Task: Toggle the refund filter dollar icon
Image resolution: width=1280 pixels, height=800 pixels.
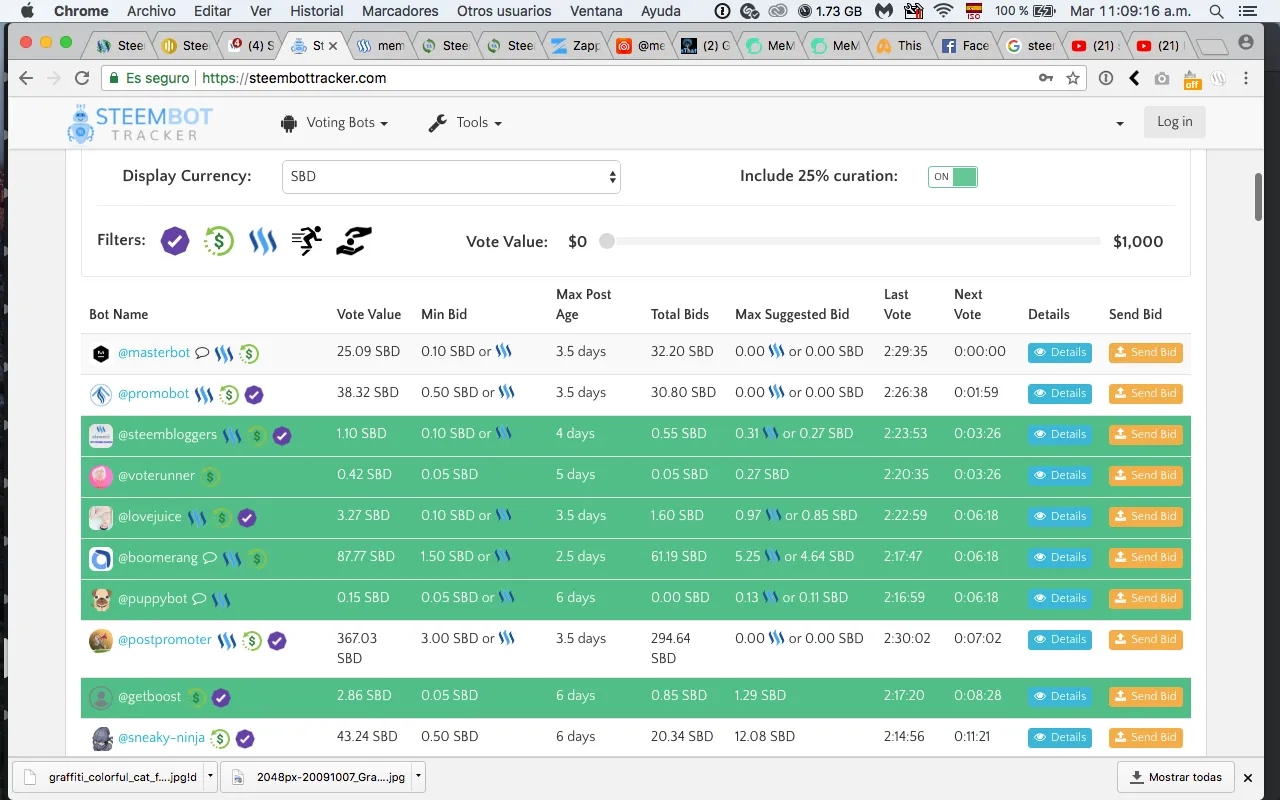Action: point(219,241)
